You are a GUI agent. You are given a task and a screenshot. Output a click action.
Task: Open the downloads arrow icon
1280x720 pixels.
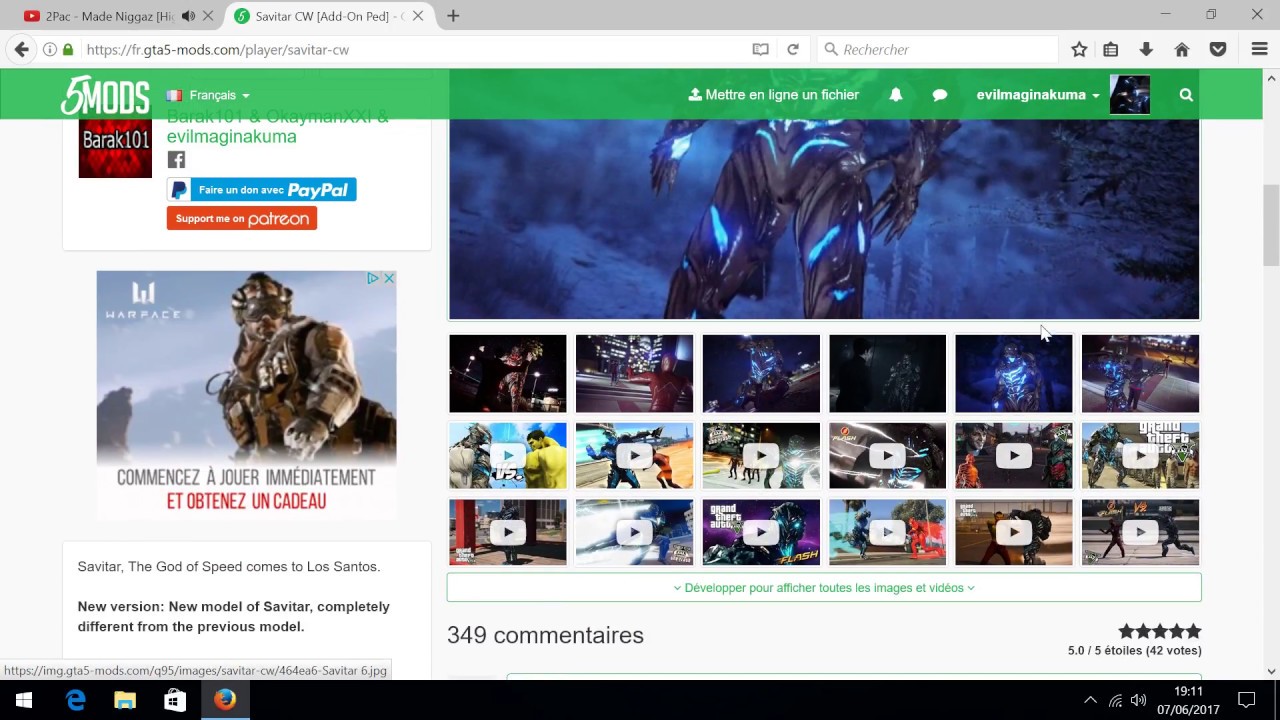point(1146,49)
